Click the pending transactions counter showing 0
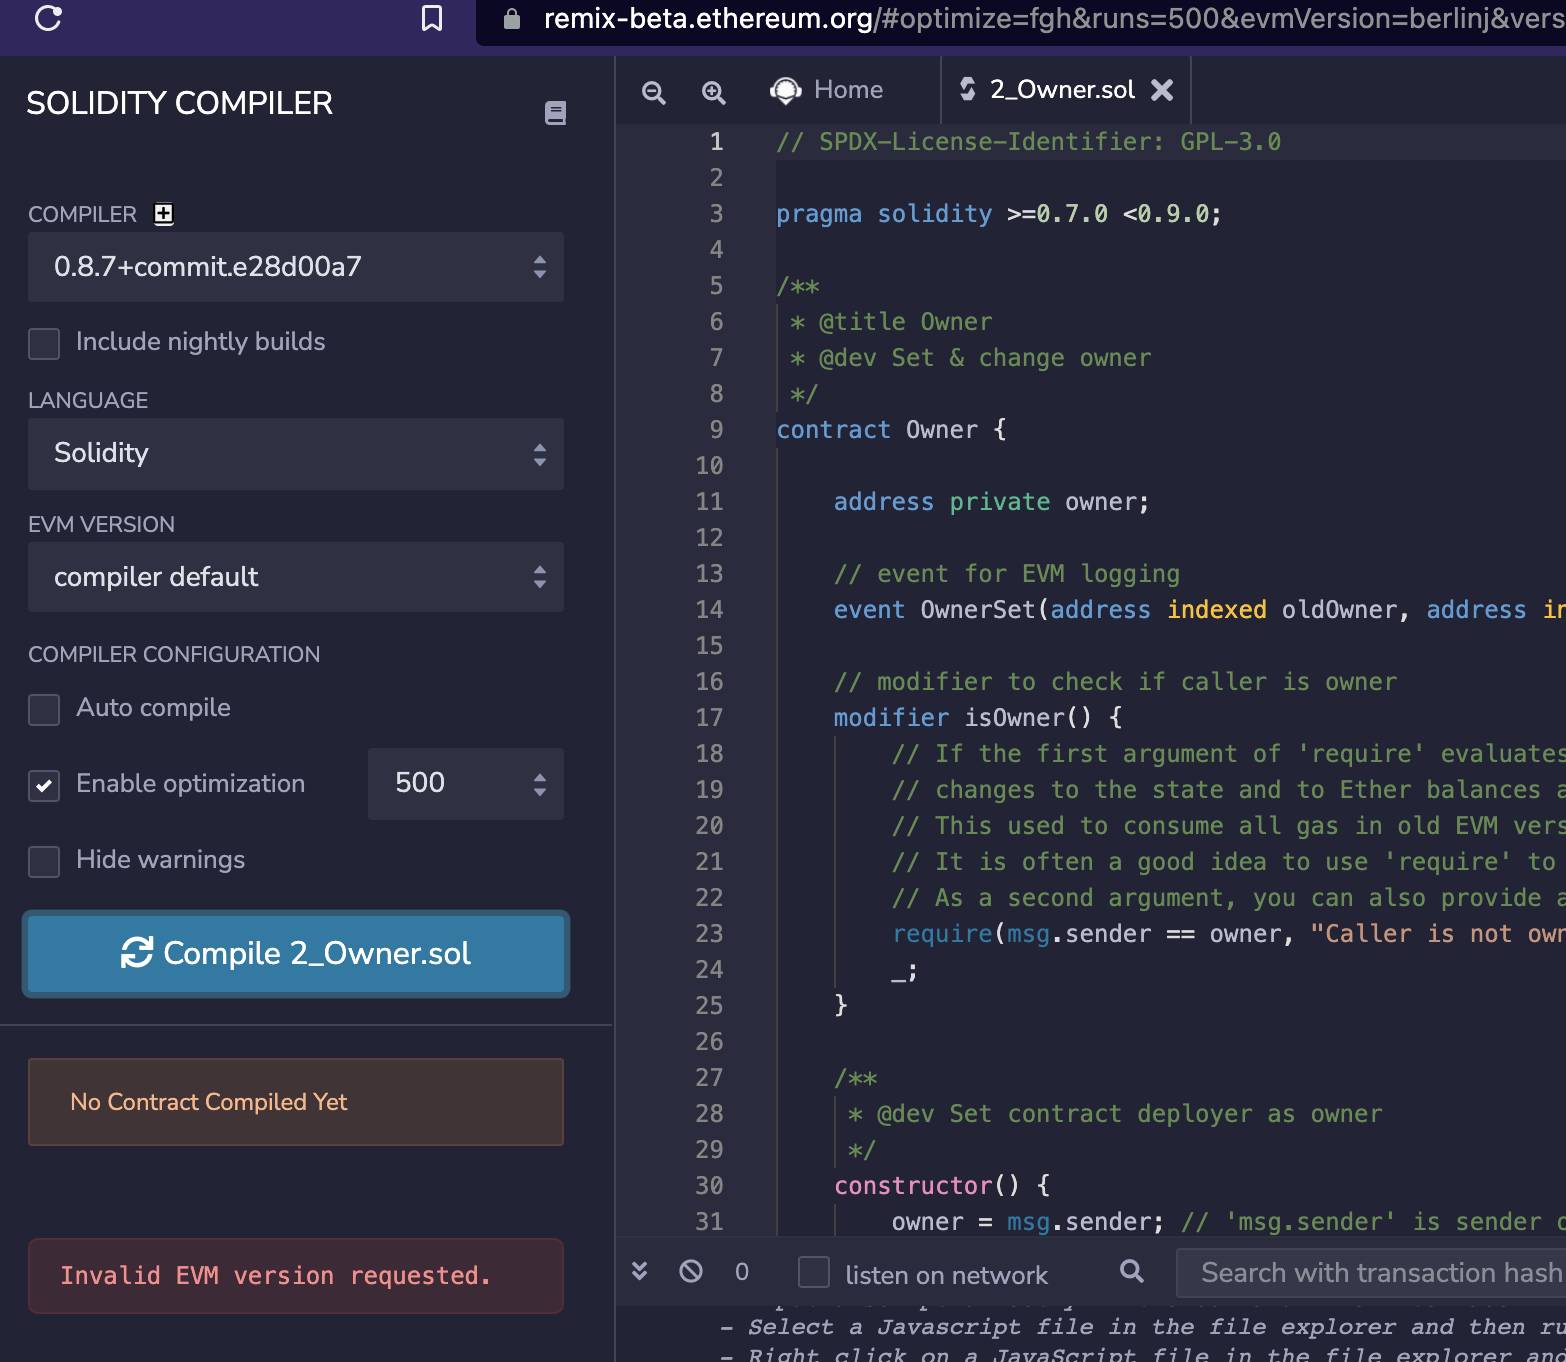Image resolution: width=1566 pixels, height=1362 pixels. pyautogui.click(x=742, y=1271)
